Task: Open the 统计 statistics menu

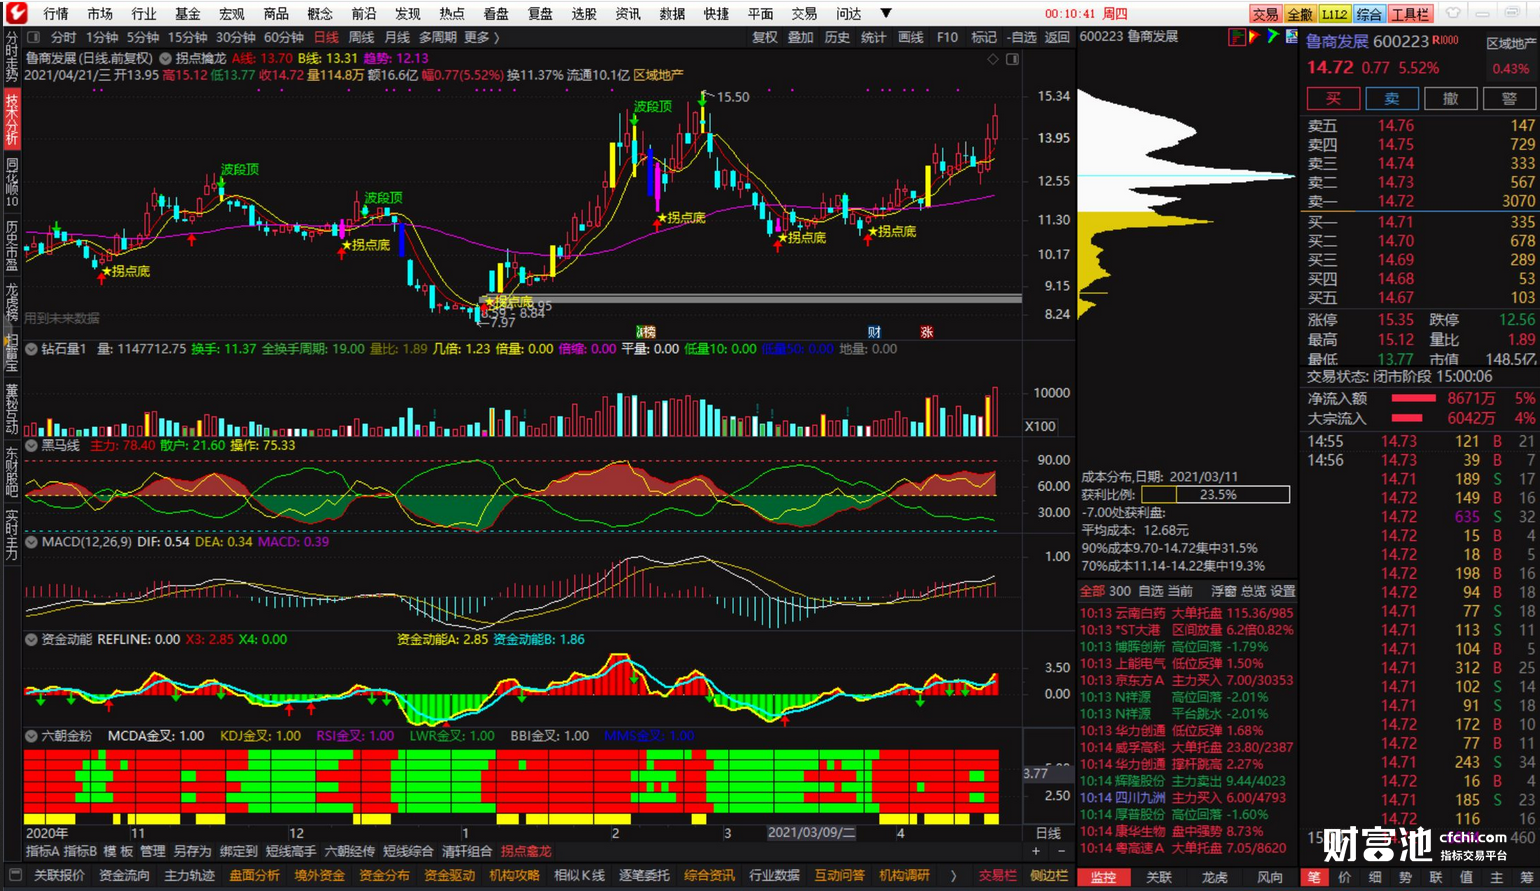Action: point(874,37)
